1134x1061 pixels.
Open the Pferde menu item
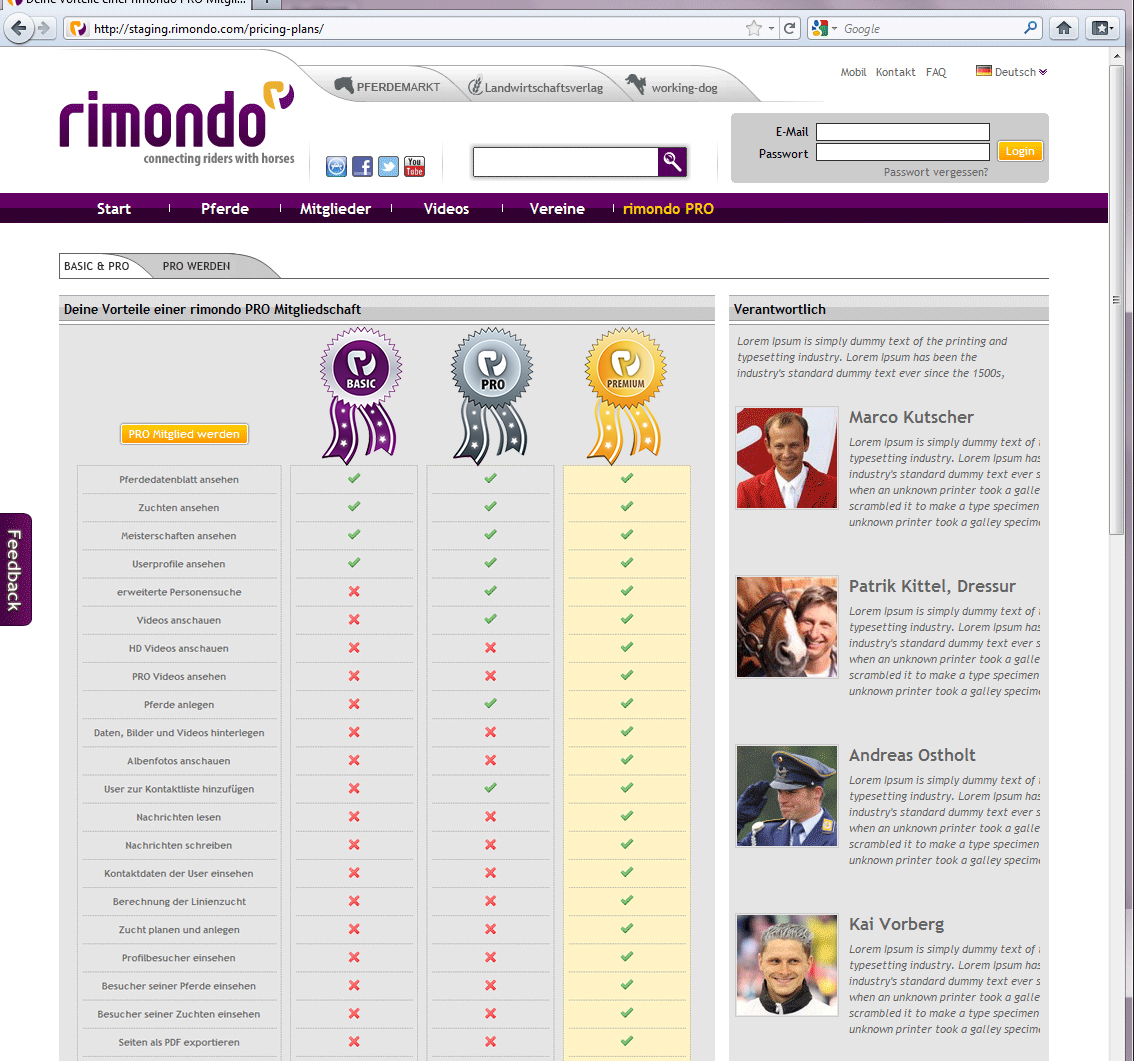coord(225,208)
